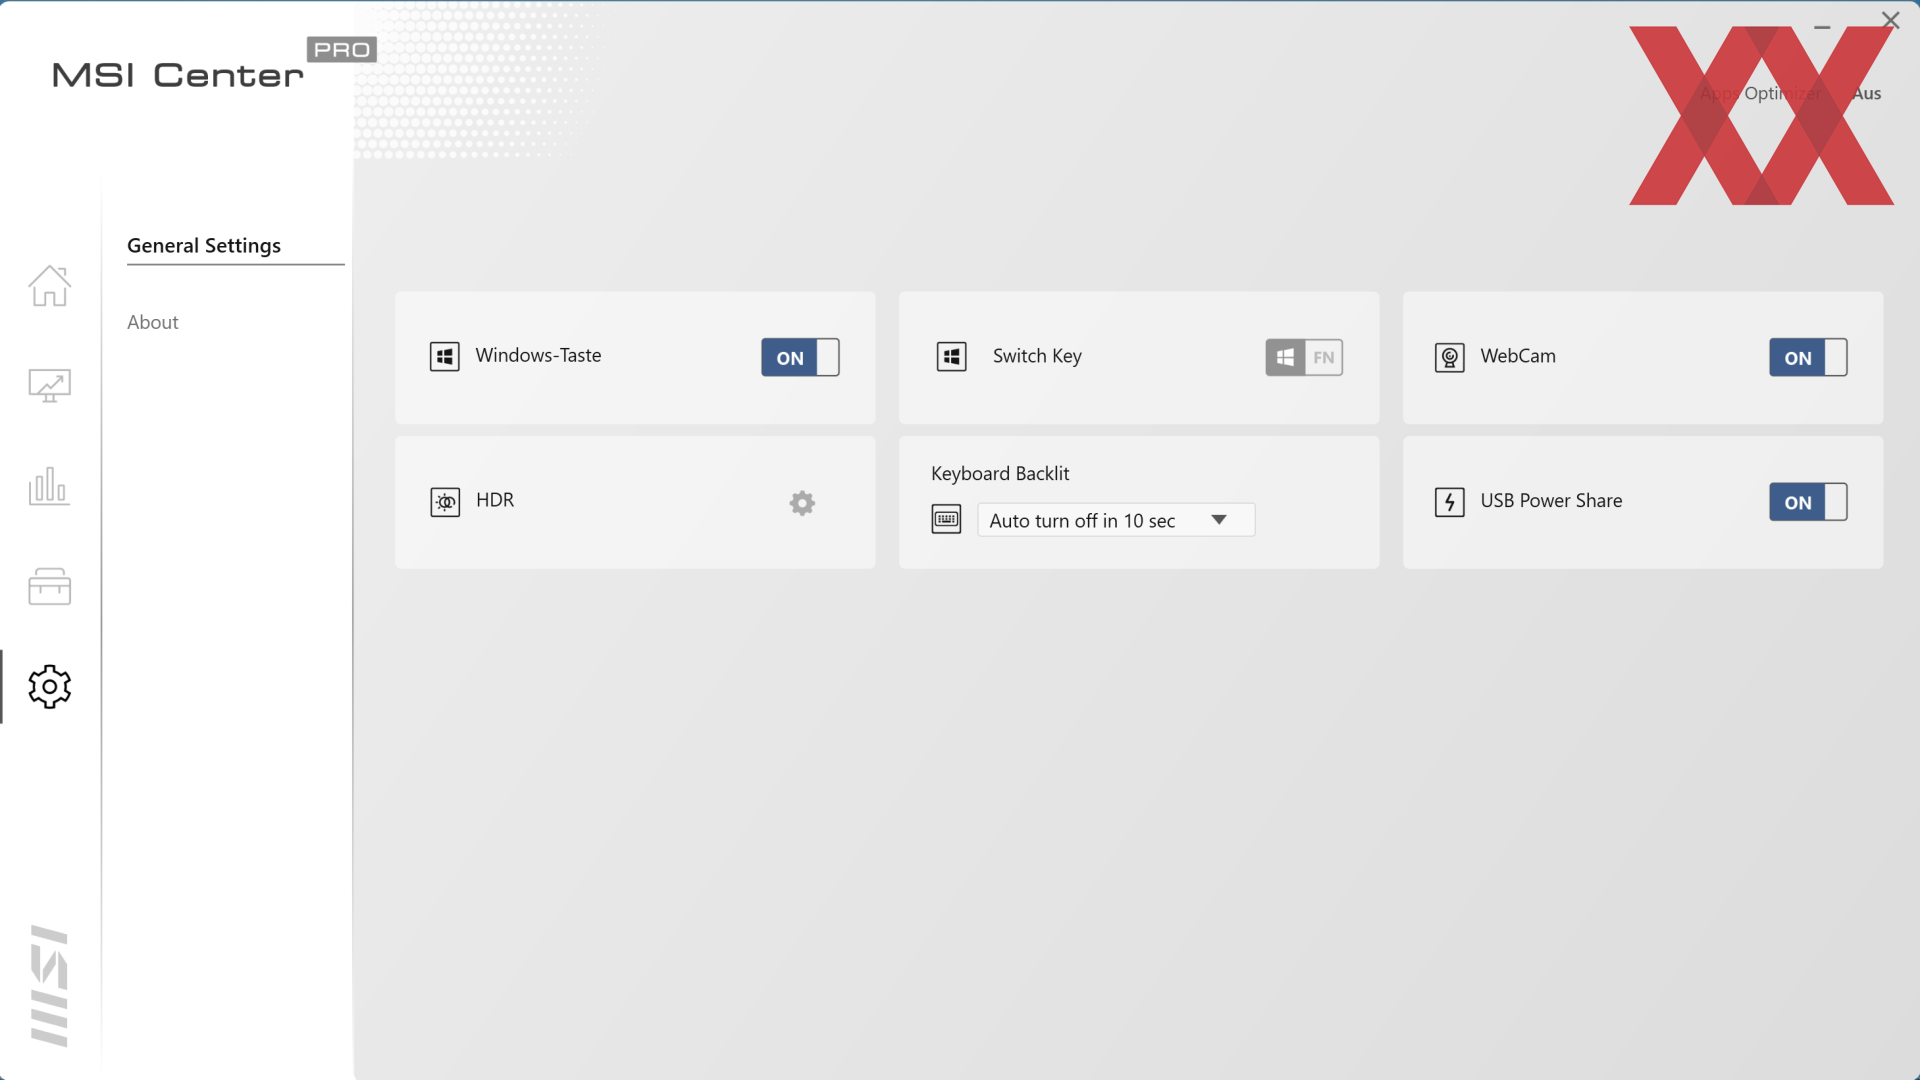Open the About section
The image size is (1920, 1080).
point(153,322)
